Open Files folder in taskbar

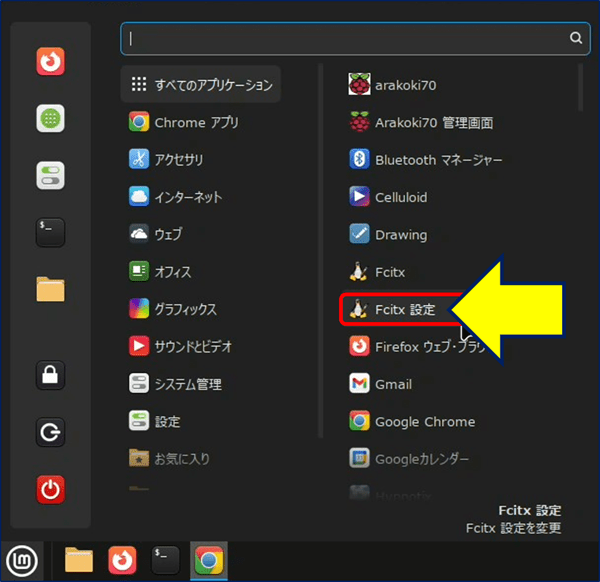(79, 560)
